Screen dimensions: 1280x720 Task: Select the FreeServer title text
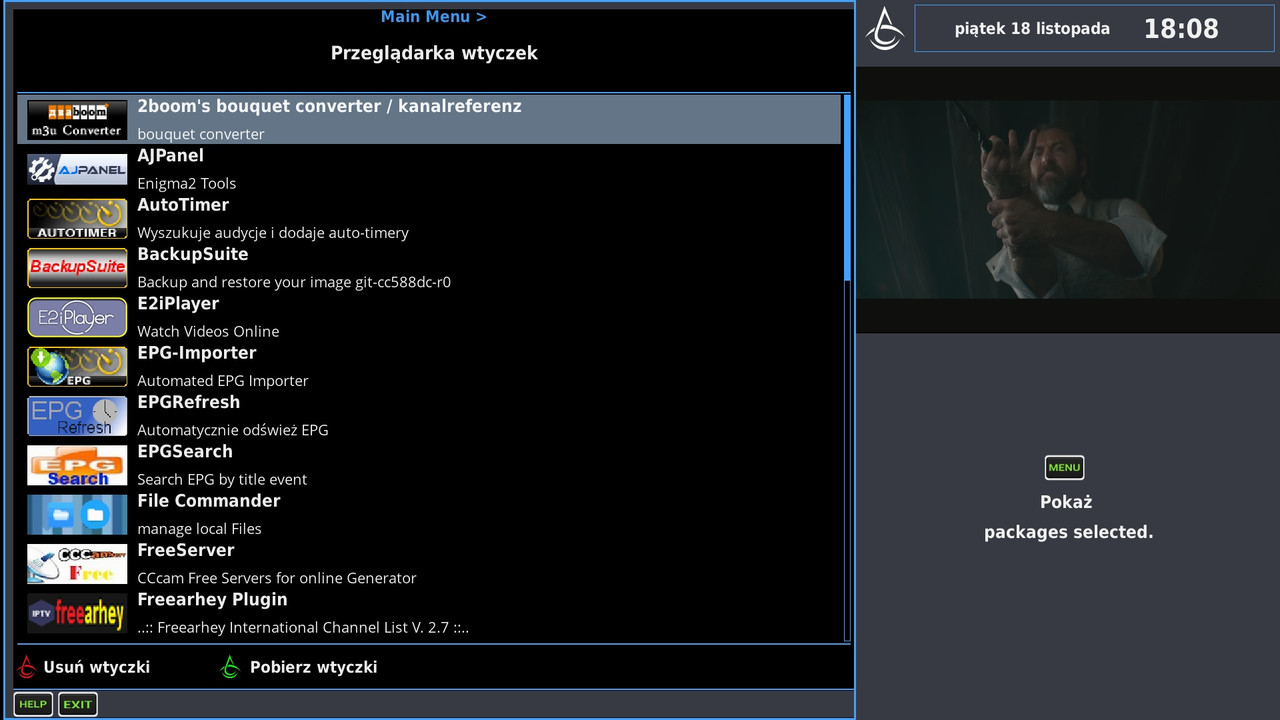tap(185, 550)
